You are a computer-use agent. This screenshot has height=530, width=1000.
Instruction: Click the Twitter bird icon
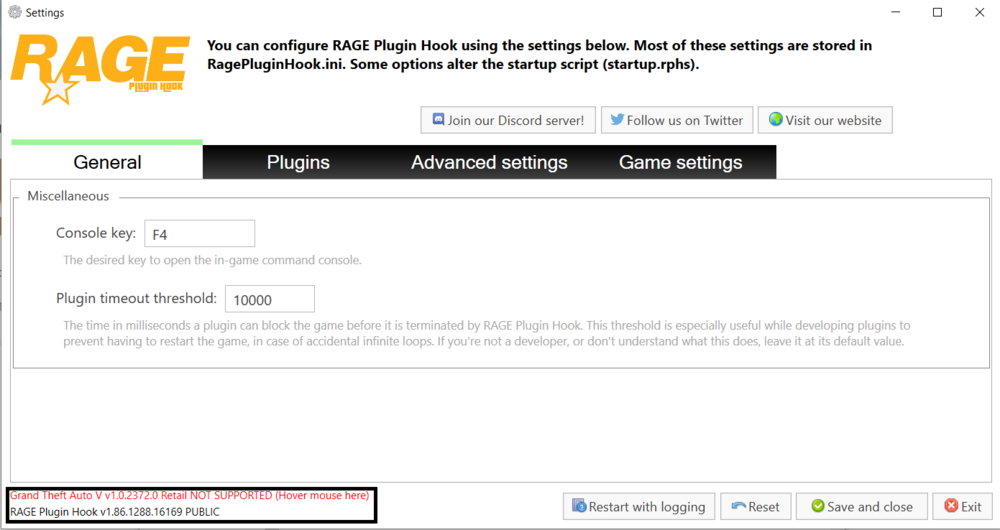pos(617,120)
